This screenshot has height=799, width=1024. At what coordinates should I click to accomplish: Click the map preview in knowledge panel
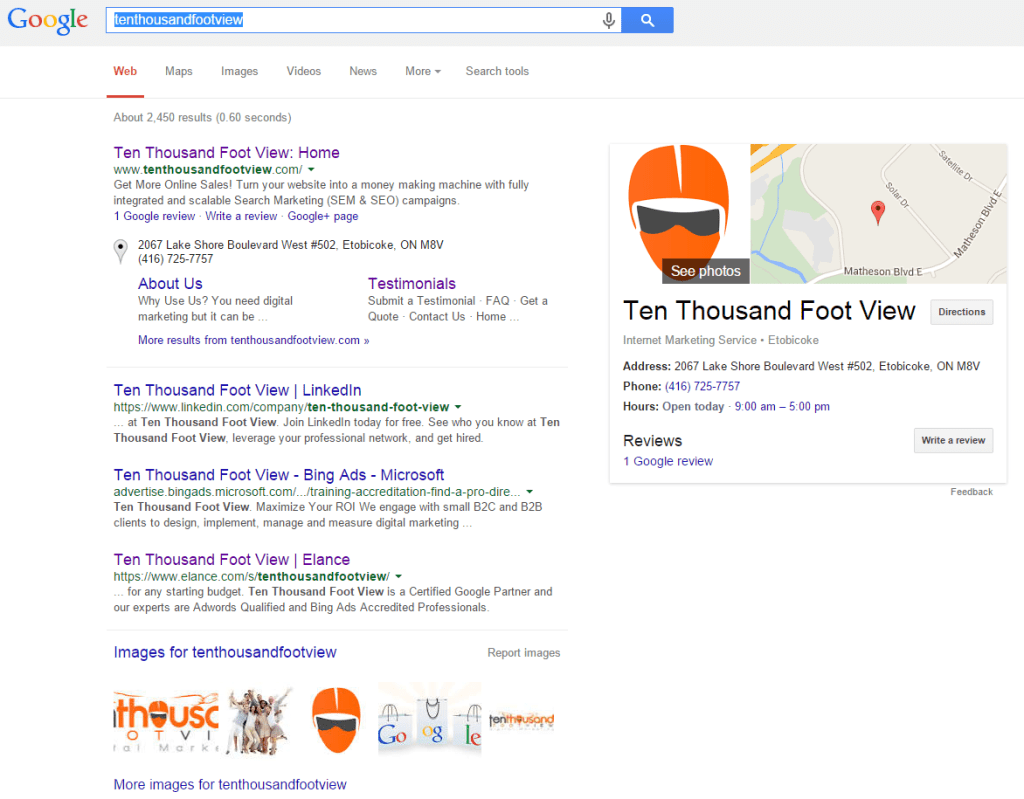(x=878, y=214)
